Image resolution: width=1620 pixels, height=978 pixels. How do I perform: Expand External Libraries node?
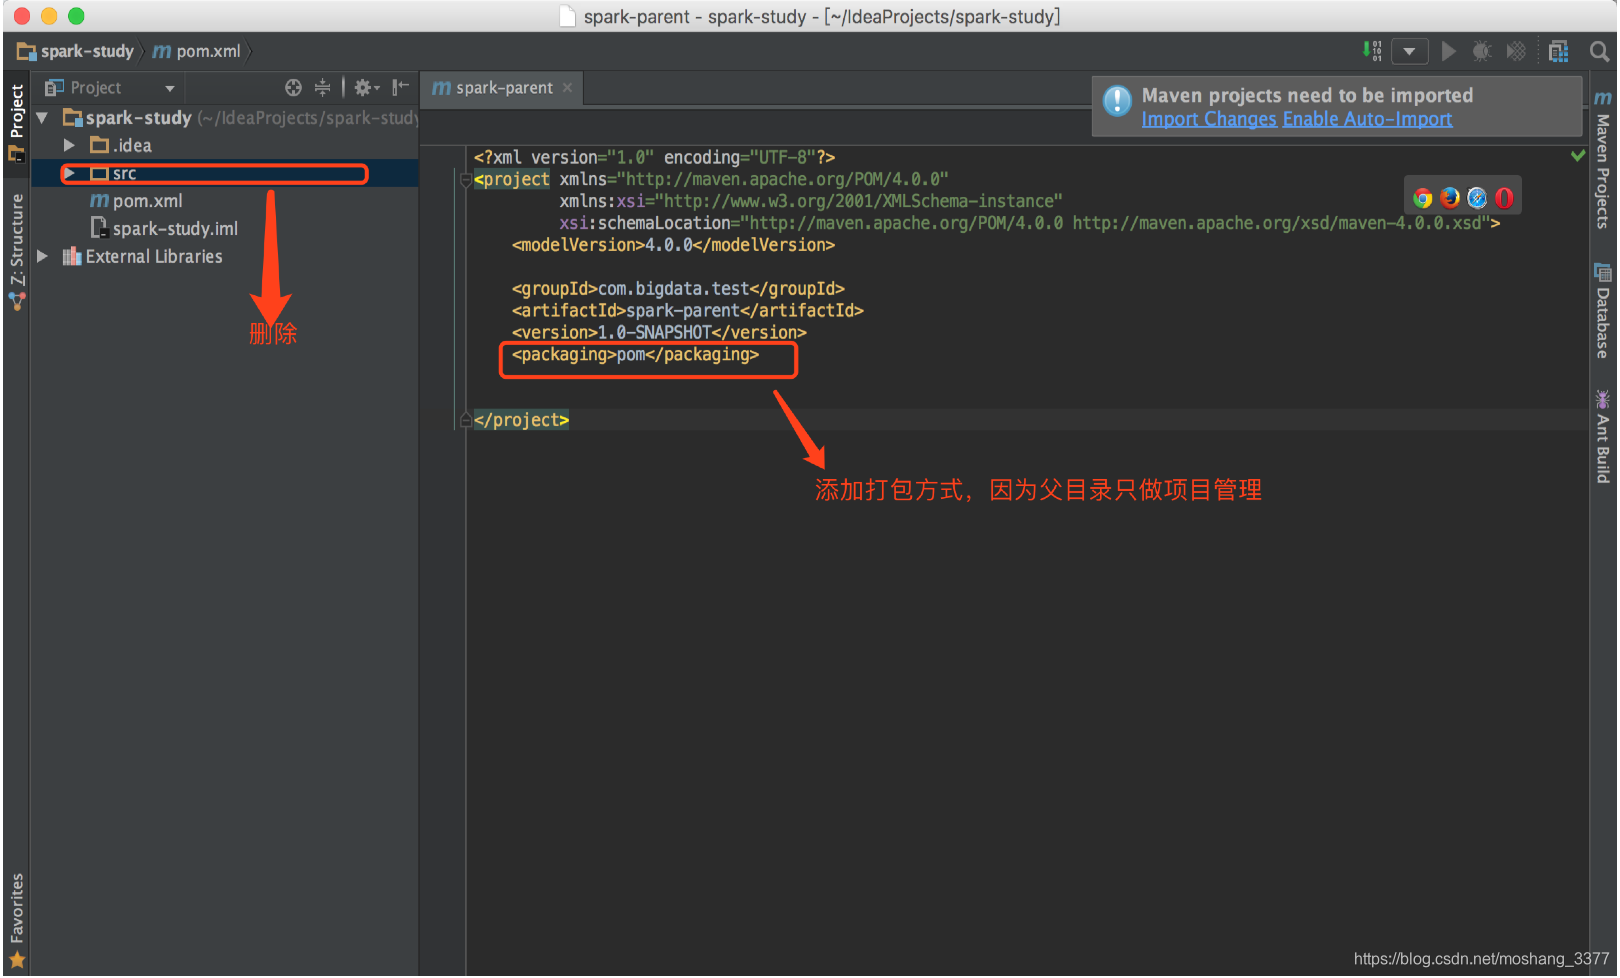[x=42, y=257]
